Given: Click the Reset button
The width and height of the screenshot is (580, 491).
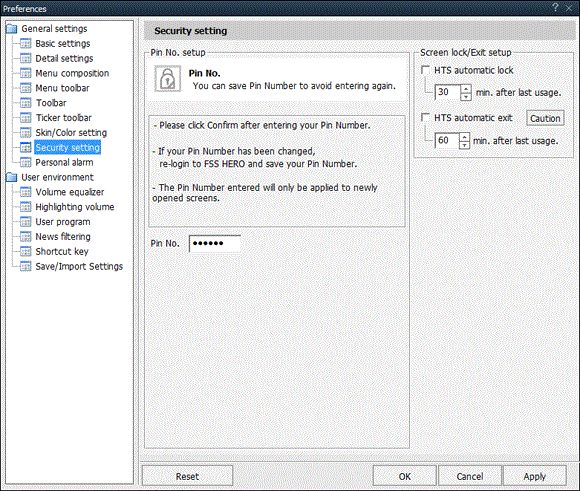Looking at the screenshot, I should (x=187, y=476).
